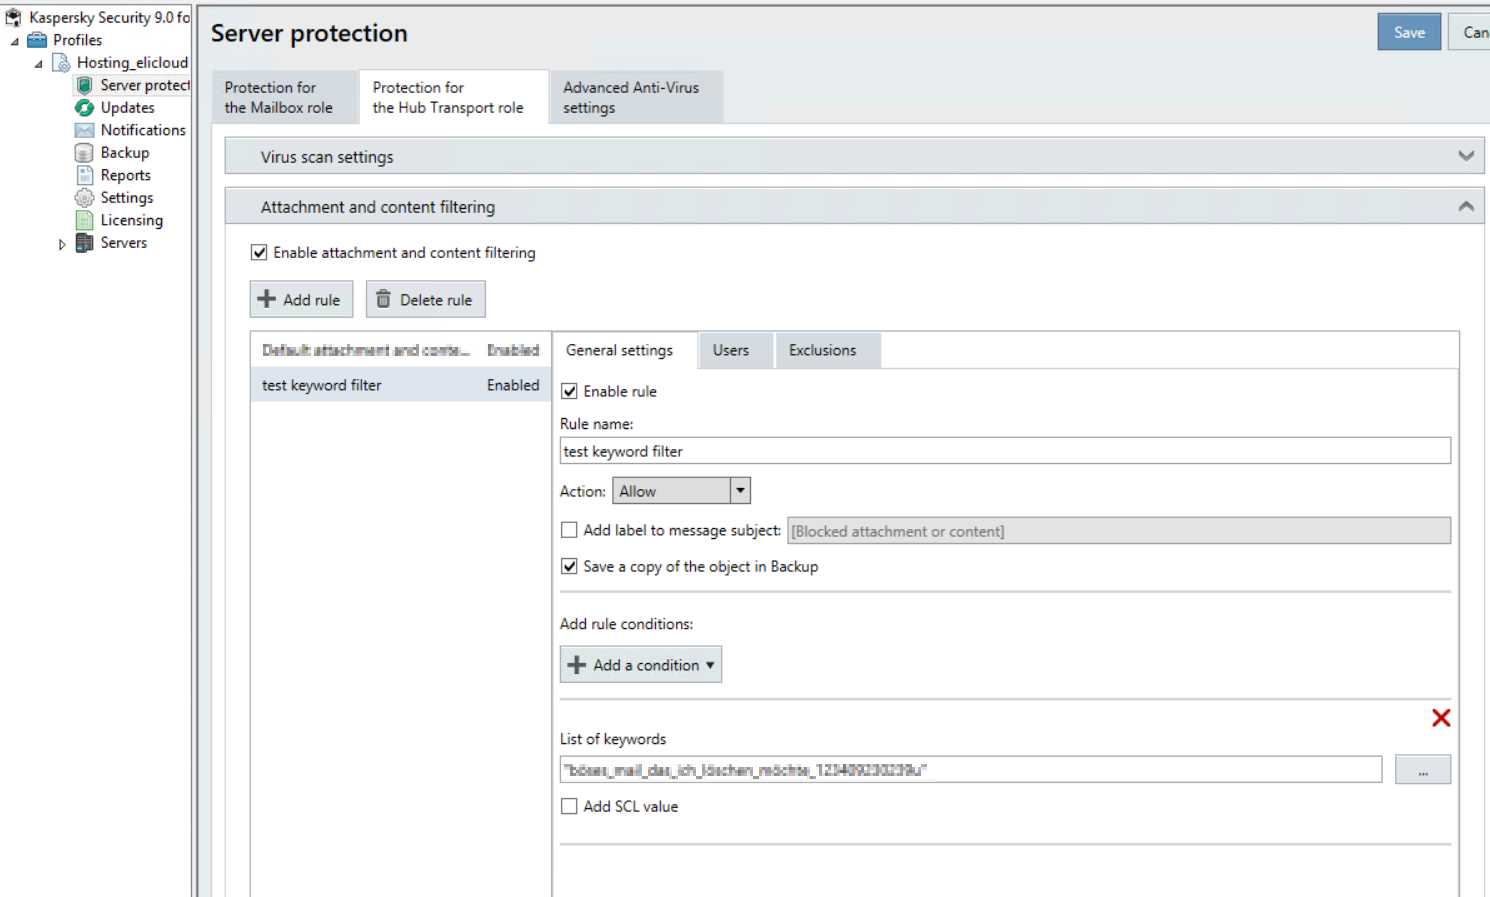Click the Licensing icon in the sidebar
The height and width of the screenshot is (897, 1490).
85,220
